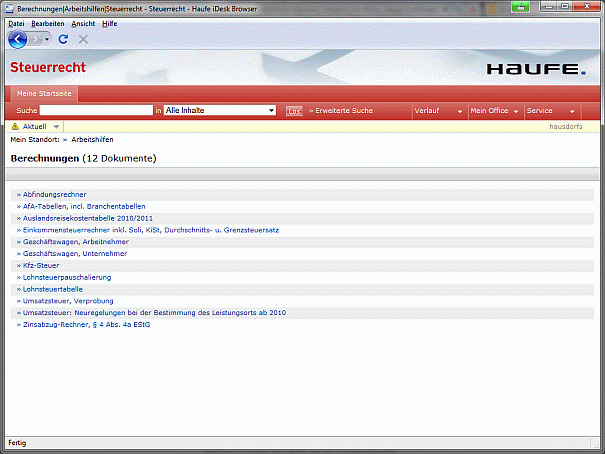Click the hausdorfs user name
Viewport: 605px width, 454px height.
(x=566, y=127)
